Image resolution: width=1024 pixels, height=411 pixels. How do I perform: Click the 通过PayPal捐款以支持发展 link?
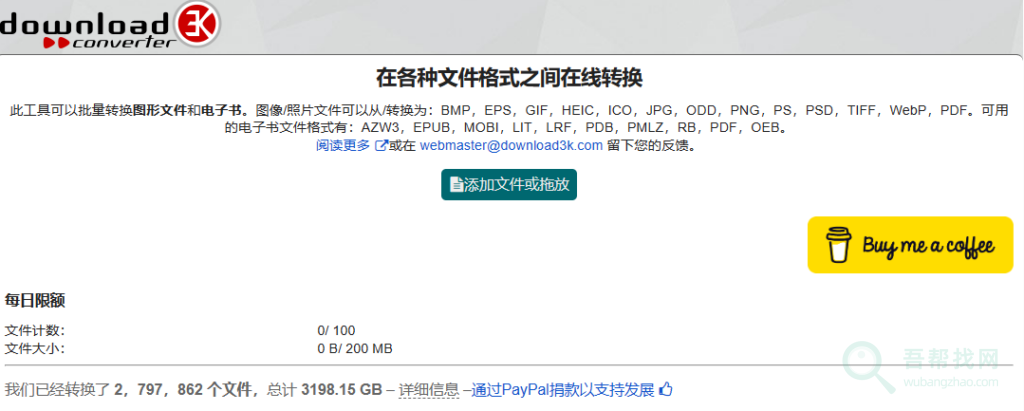coord(563,389)
